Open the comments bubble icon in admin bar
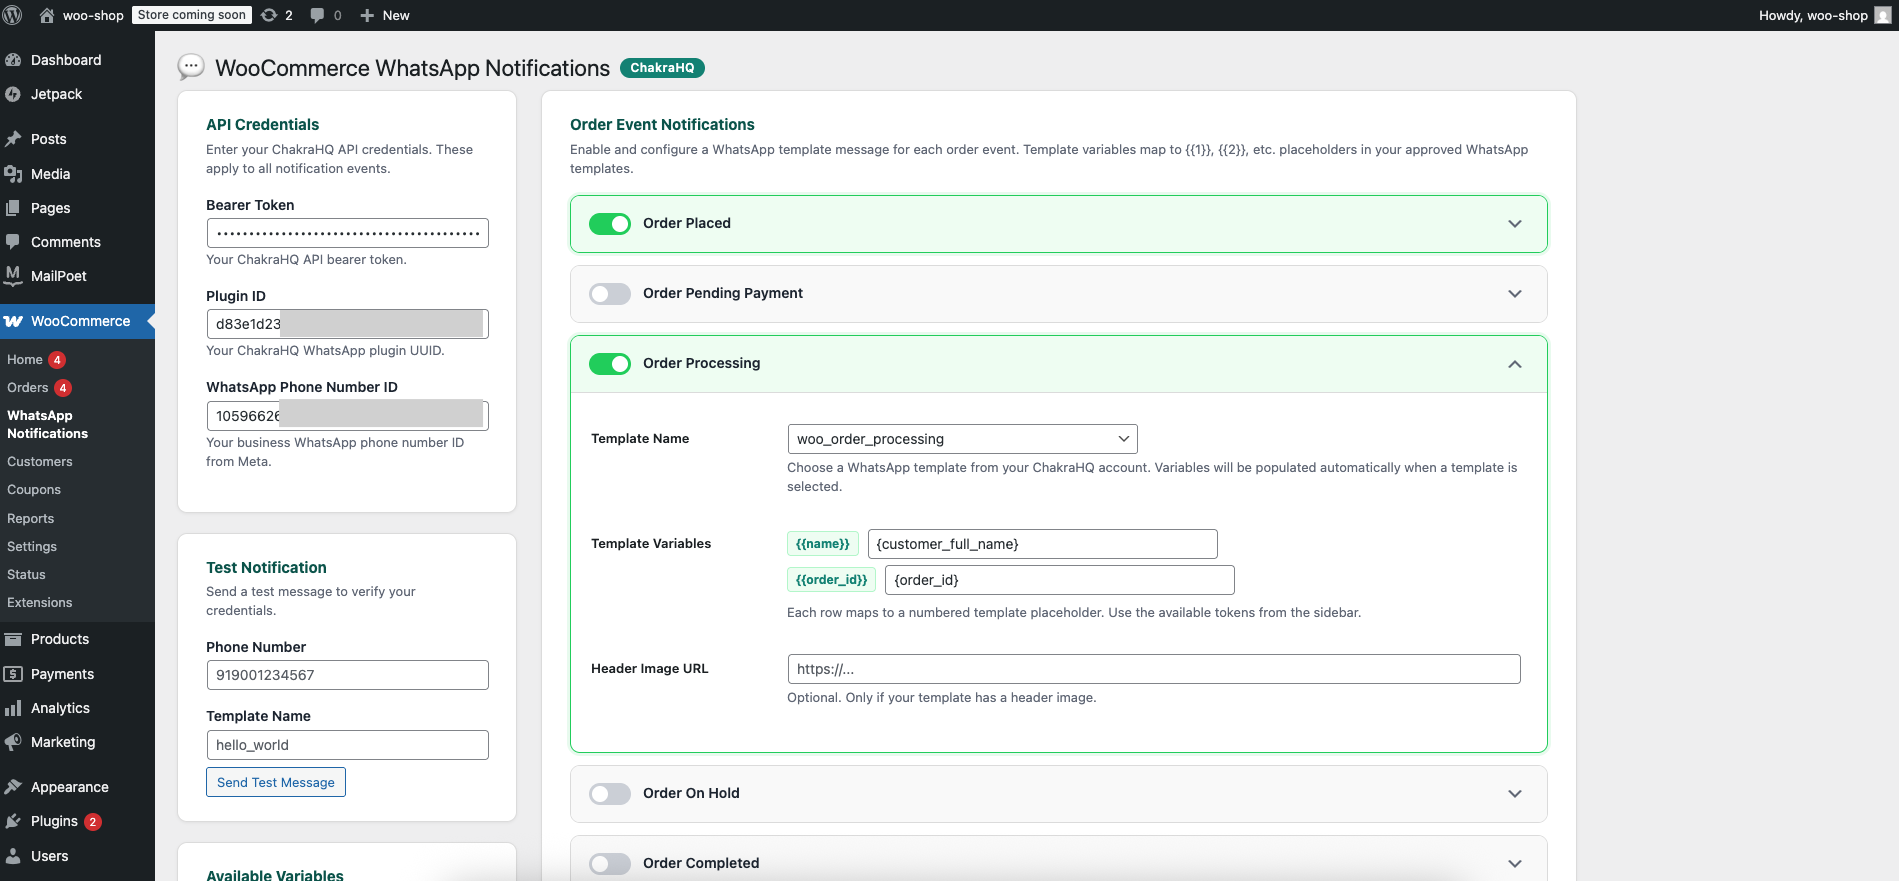The height and width of the screenshot is (881, 1899). click(317, 15)
